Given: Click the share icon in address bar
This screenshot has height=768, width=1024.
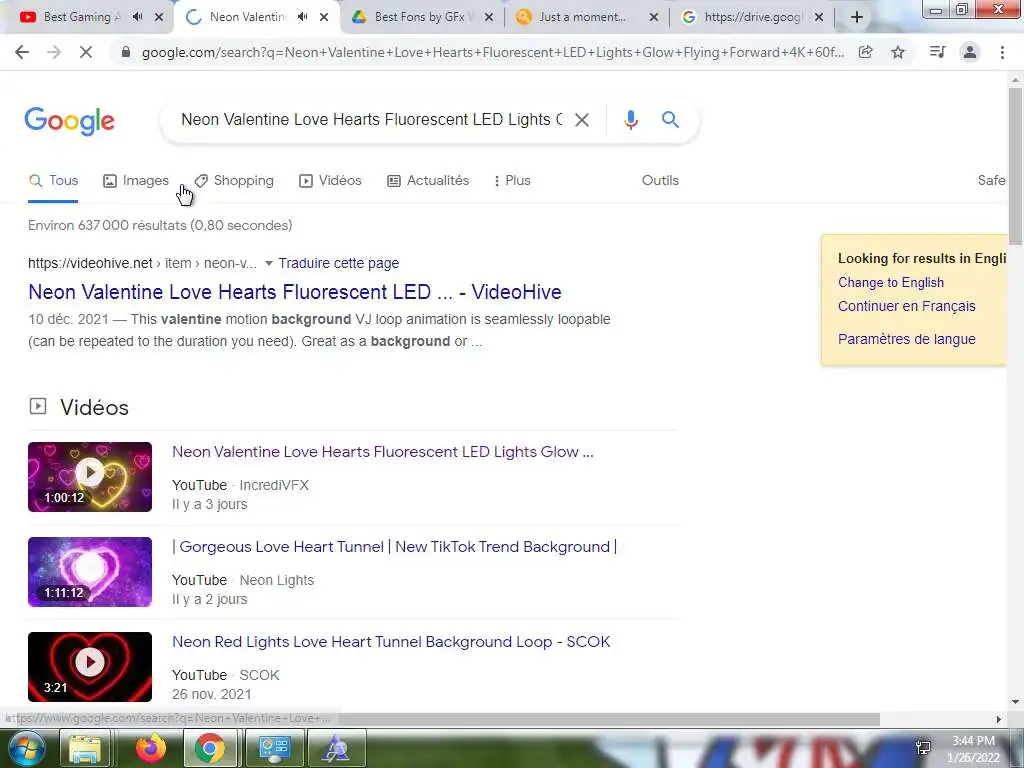Looking at the screenshot, I should click(866, 52).
